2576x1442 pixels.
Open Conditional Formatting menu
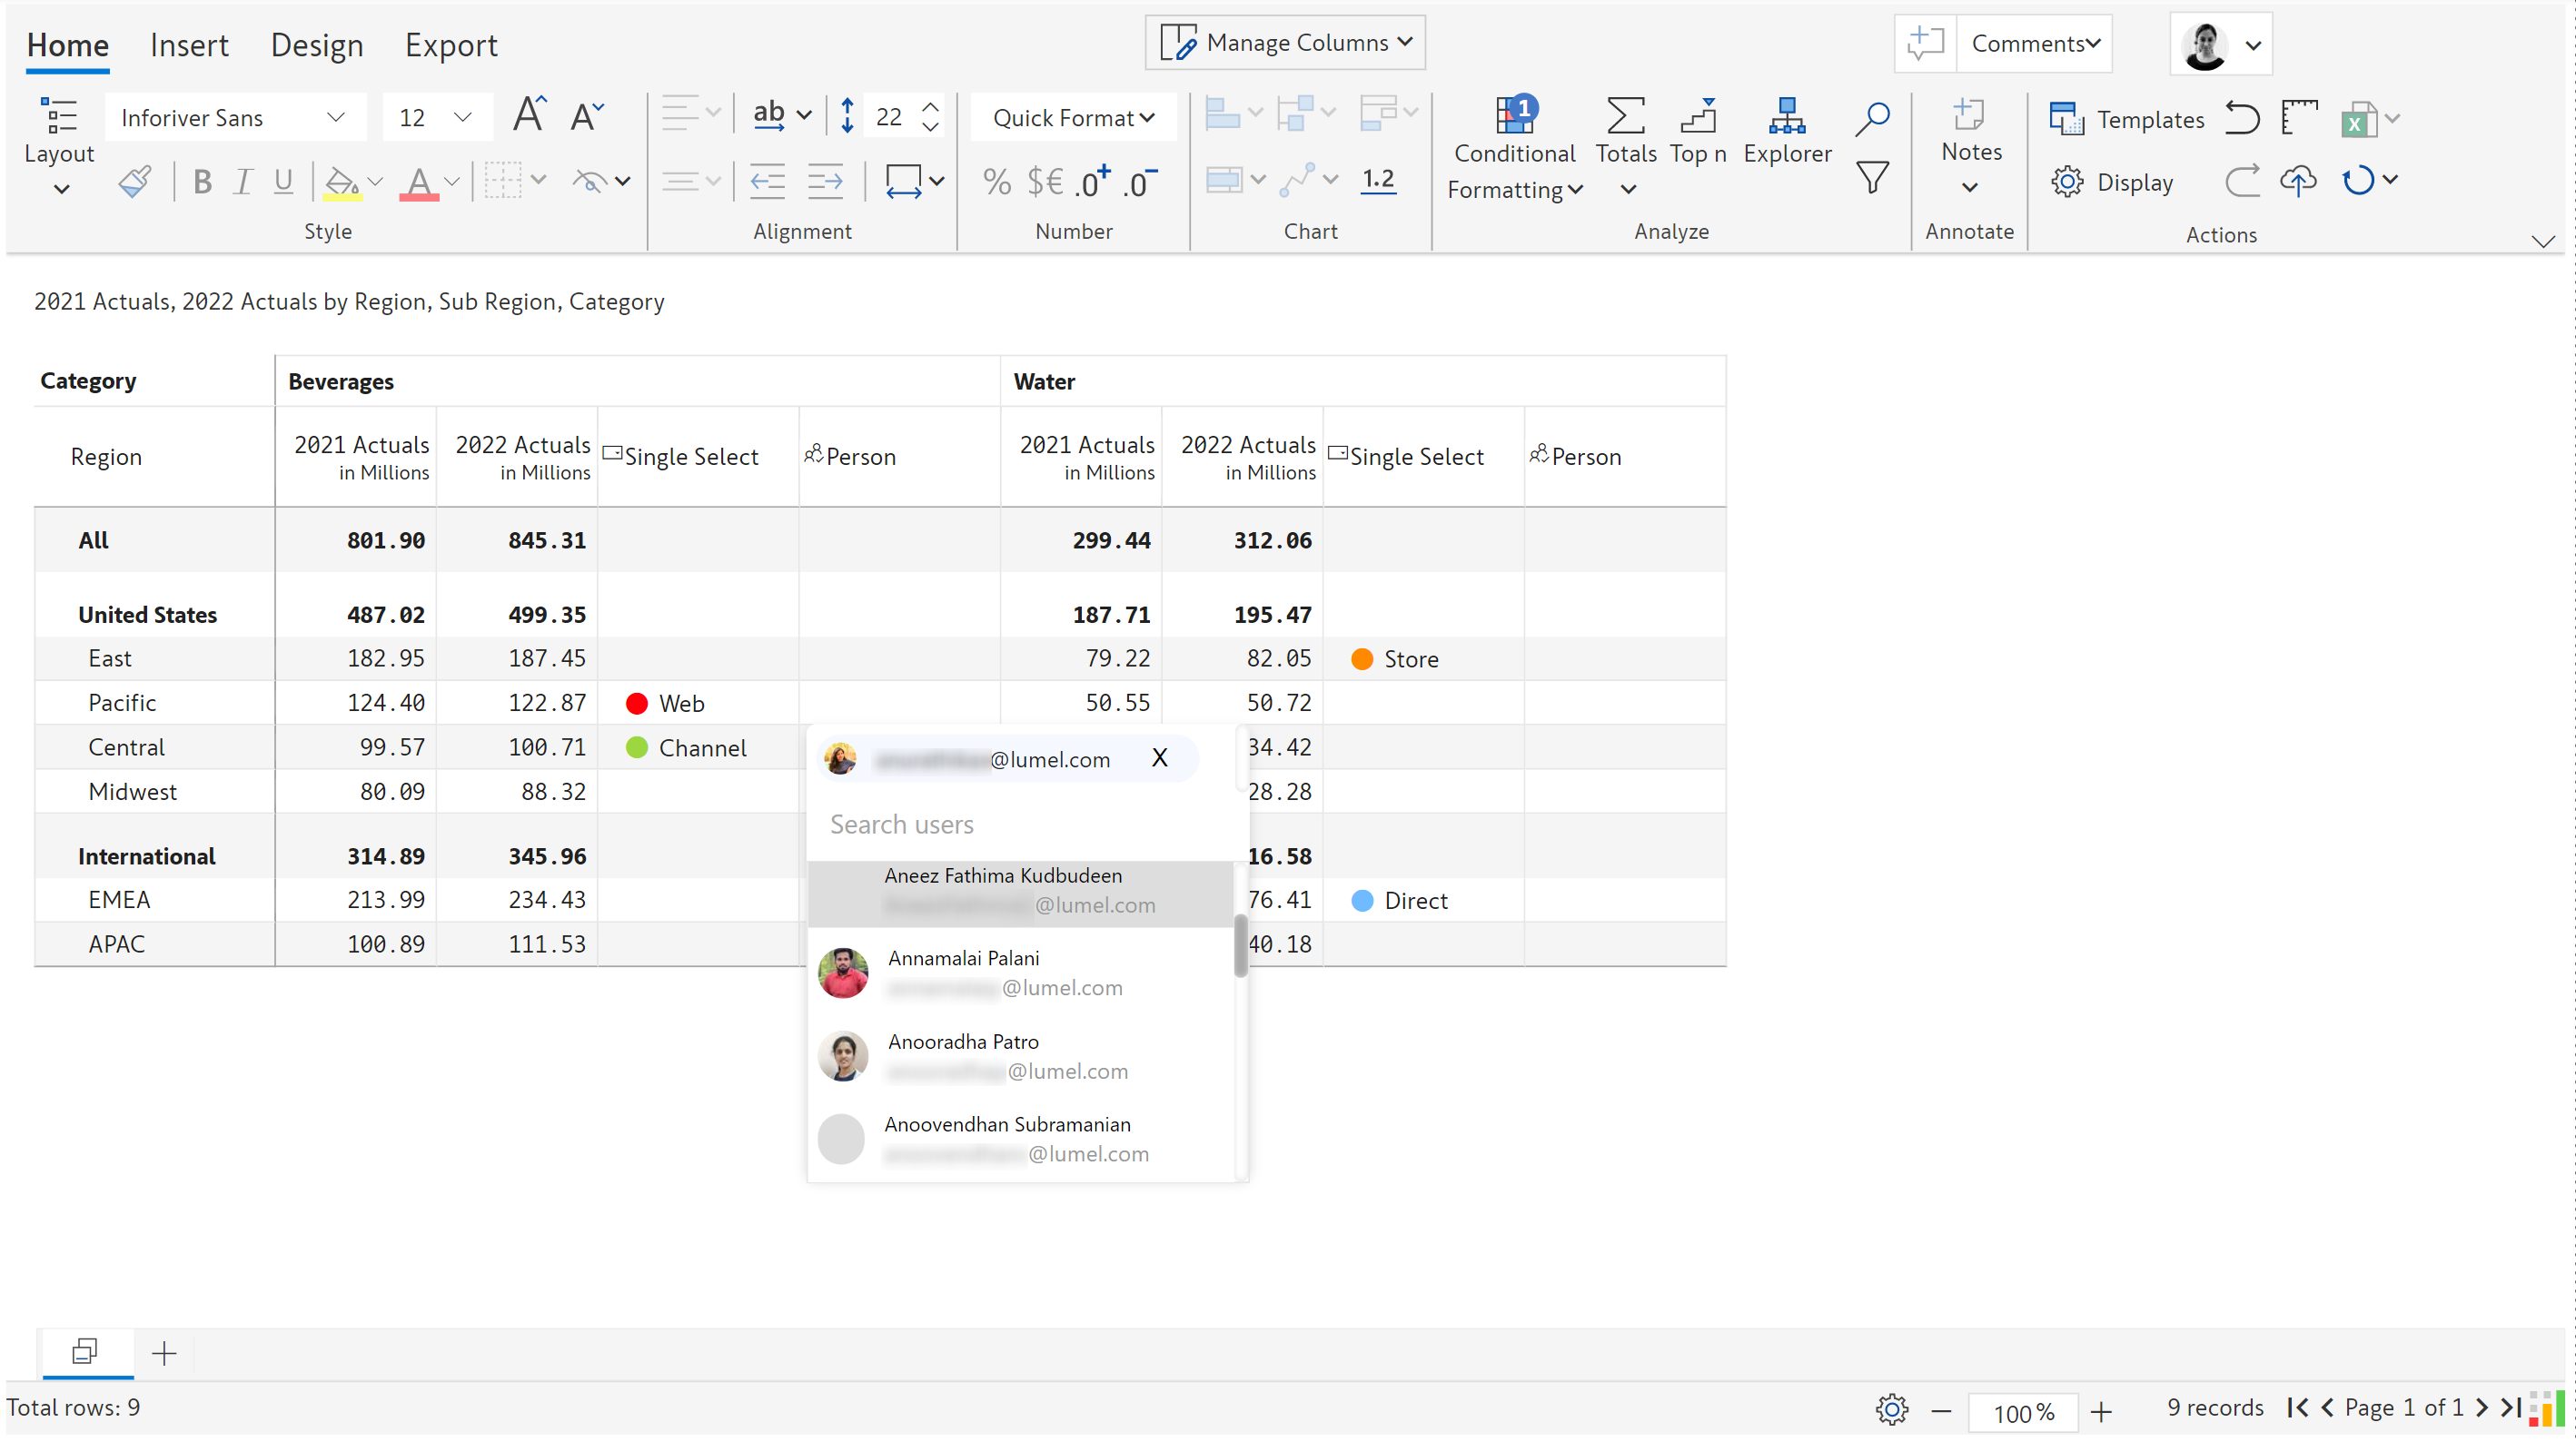(x=1514, y=147)
